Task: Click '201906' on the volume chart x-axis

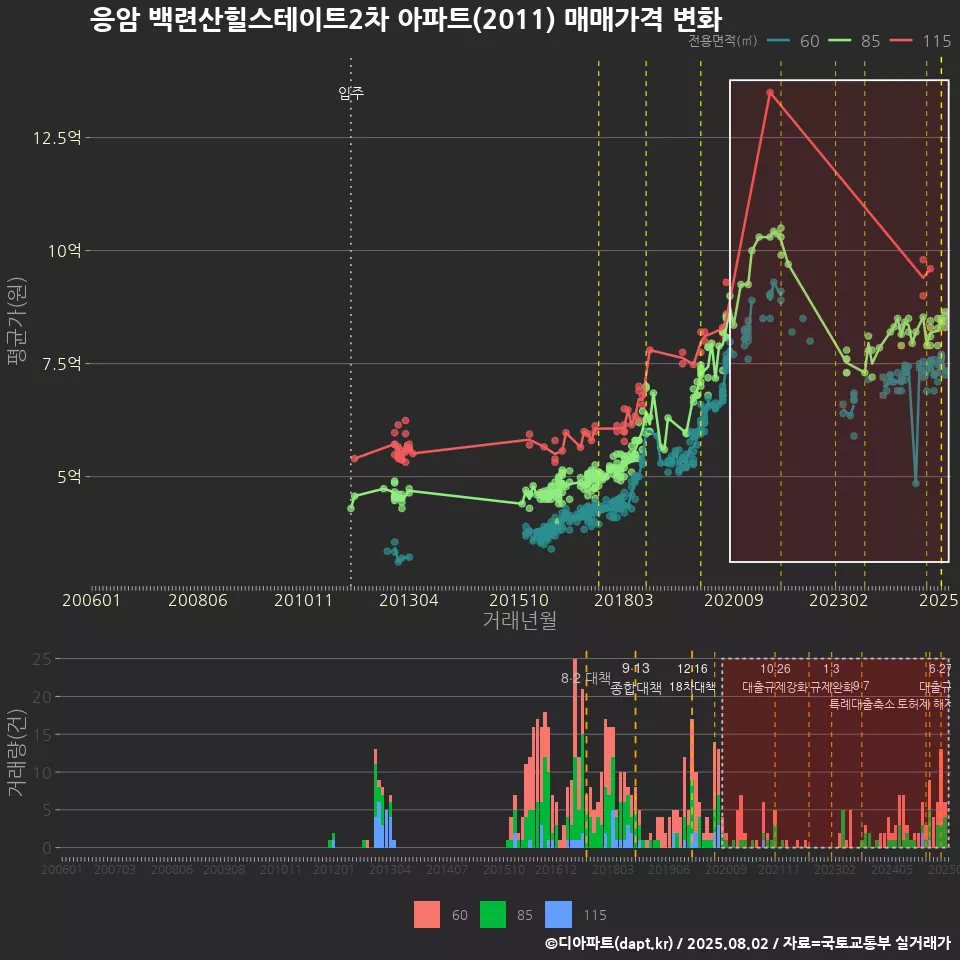Action: (669, 869)
